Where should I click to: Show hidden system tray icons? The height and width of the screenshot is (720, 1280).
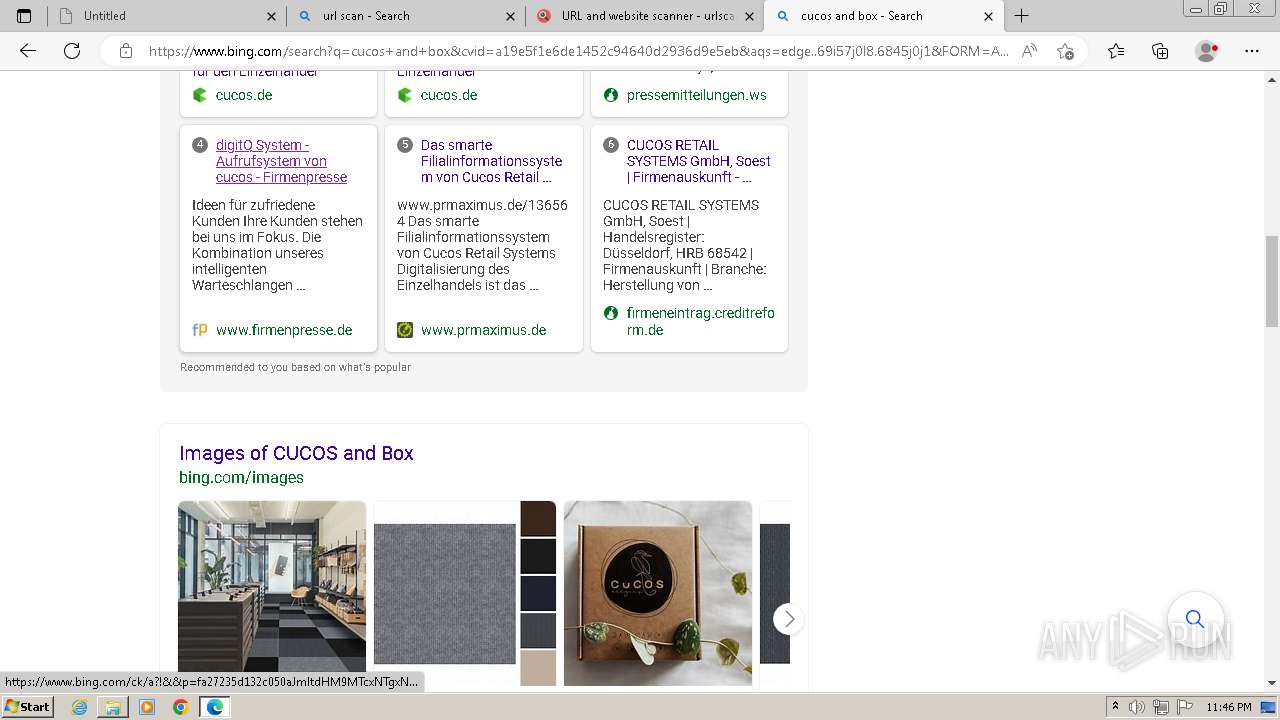click(1115, 707)
